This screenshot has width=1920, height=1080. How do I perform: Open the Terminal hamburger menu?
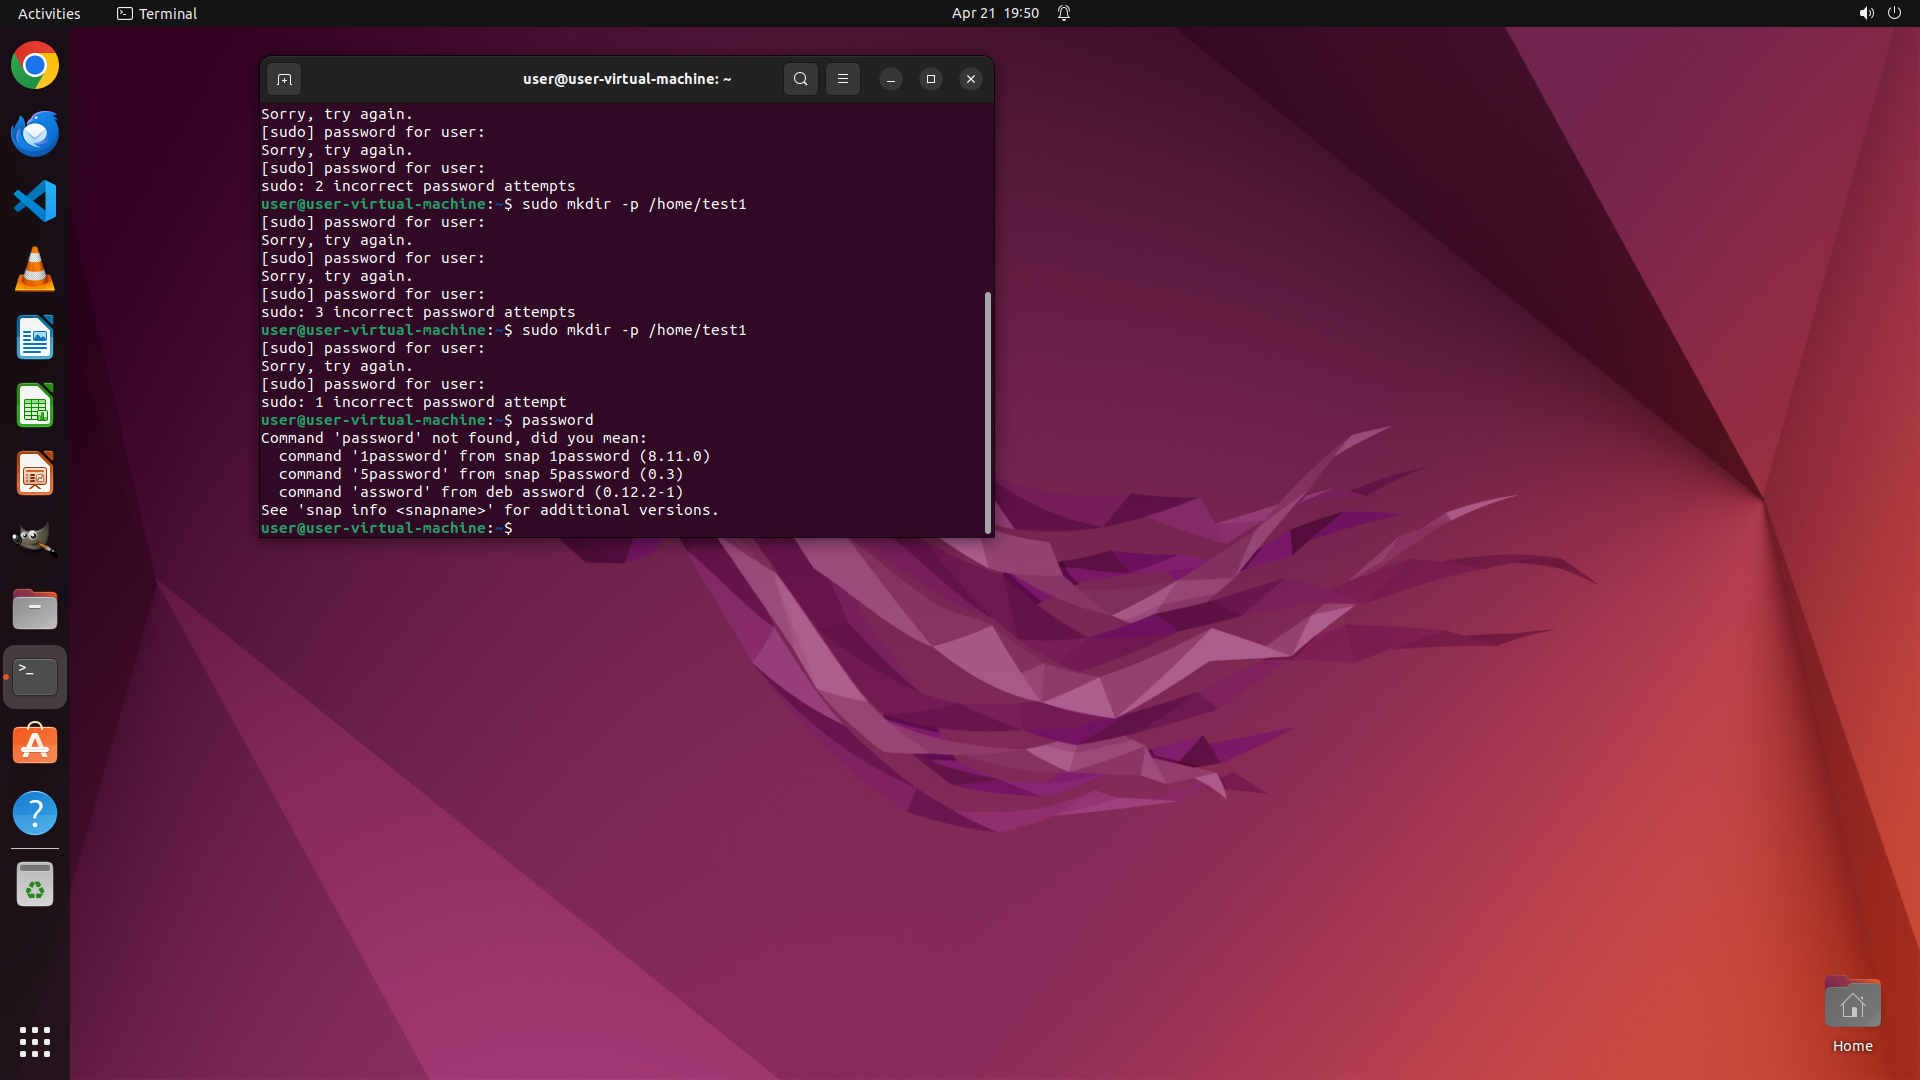click(x=843, y=79)
